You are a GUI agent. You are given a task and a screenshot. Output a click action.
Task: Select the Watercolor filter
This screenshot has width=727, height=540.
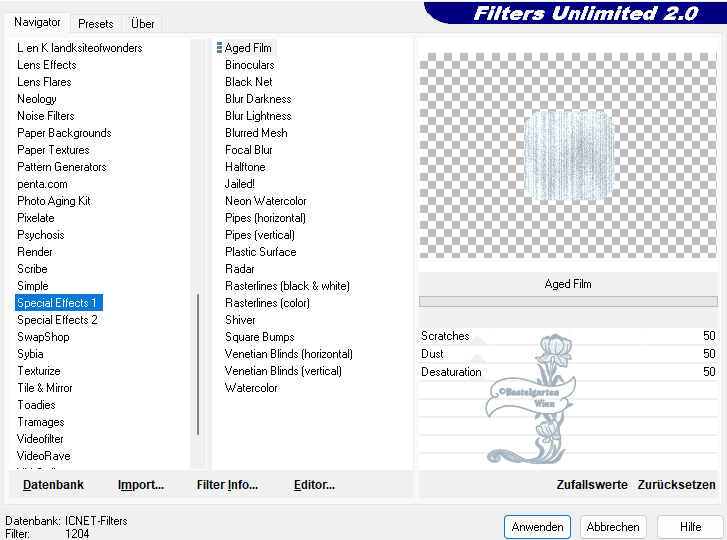pyautogui.click(x=251, y=388)
